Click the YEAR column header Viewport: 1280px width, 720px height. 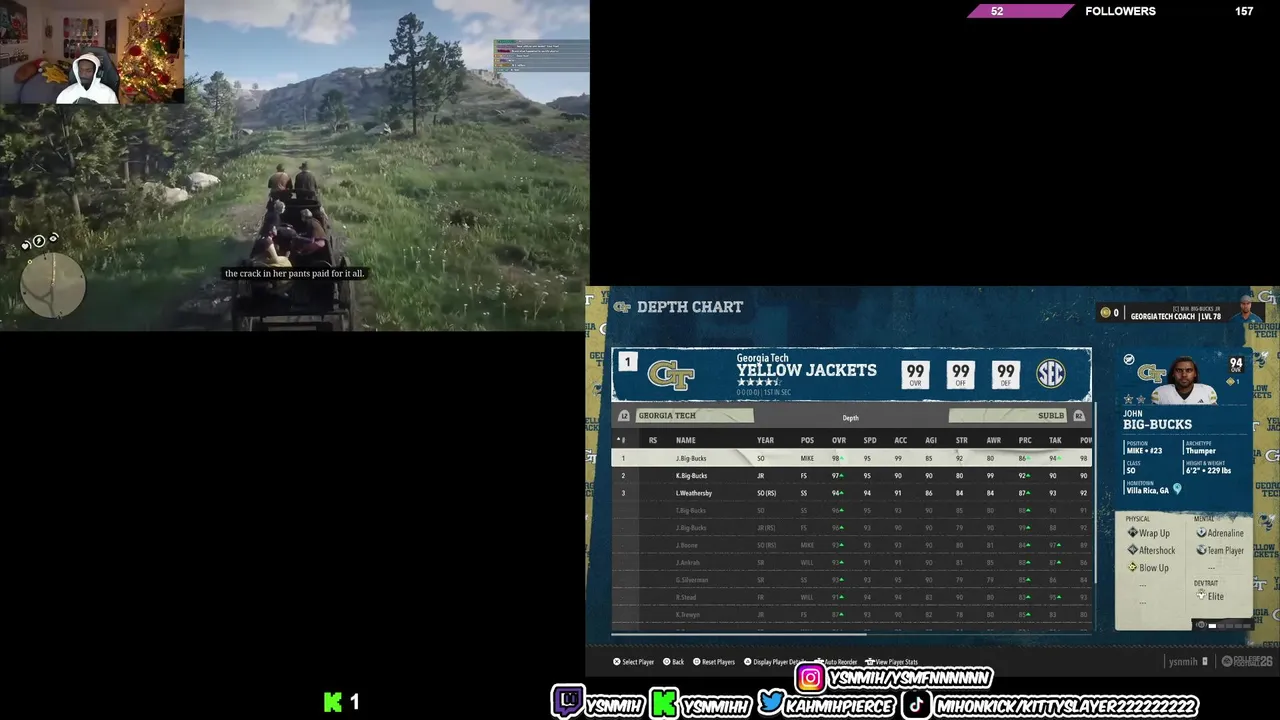pos(765,440)
